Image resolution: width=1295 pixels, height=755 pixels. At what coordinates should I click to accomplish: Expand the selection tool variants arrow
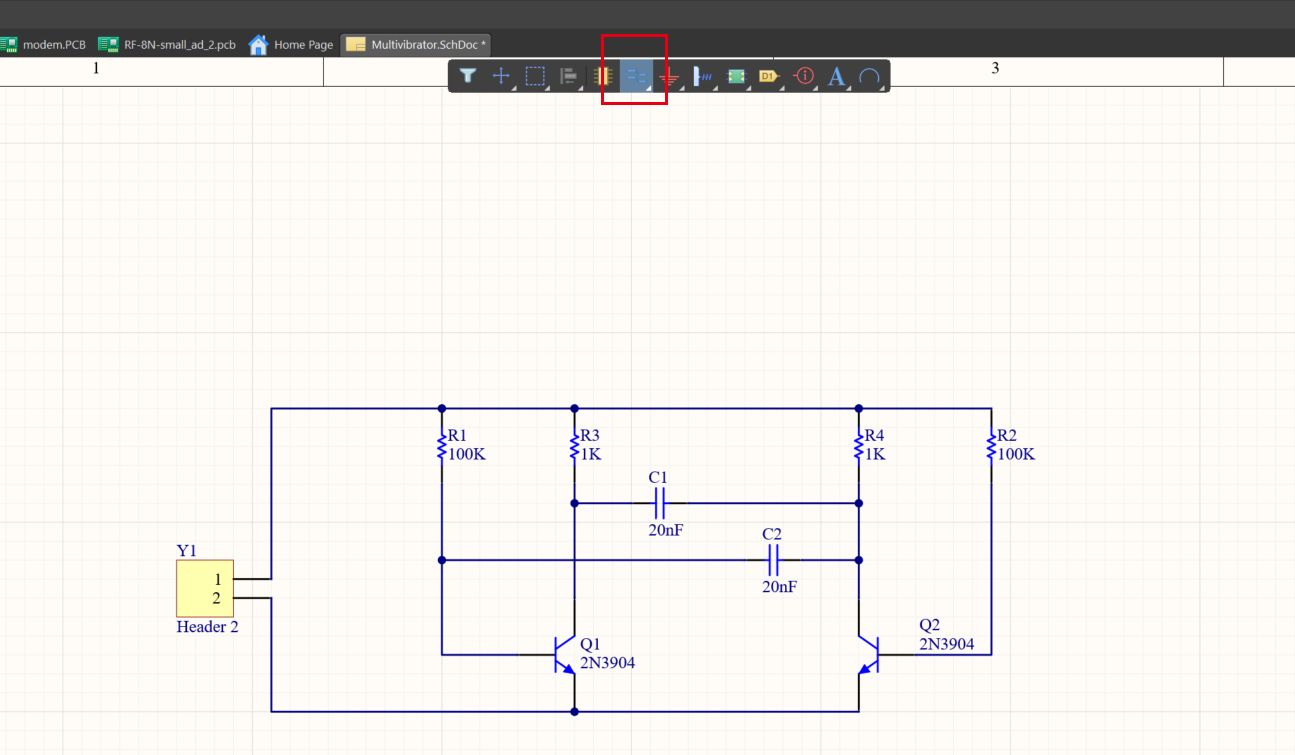(547, 87)
